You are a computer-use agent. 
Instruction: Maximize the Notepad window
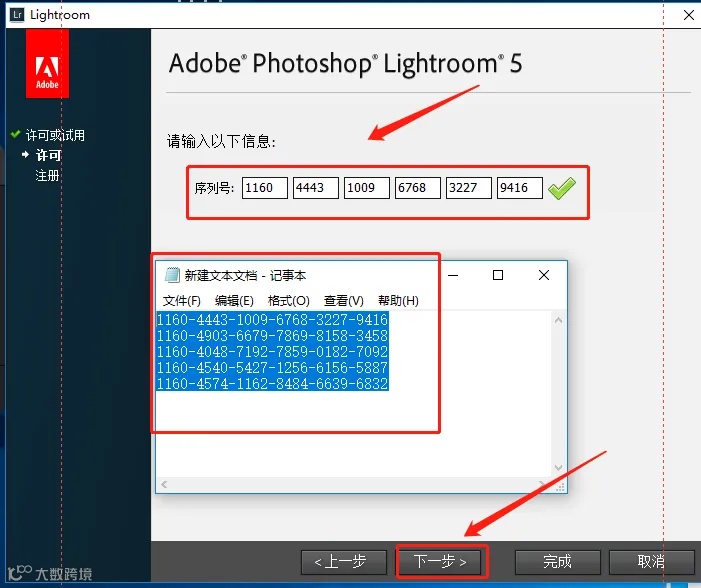[x=498, y=275]
